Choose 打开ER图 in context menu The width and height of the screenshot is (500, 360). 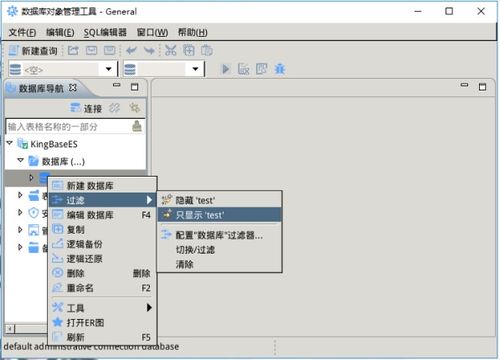103,322
